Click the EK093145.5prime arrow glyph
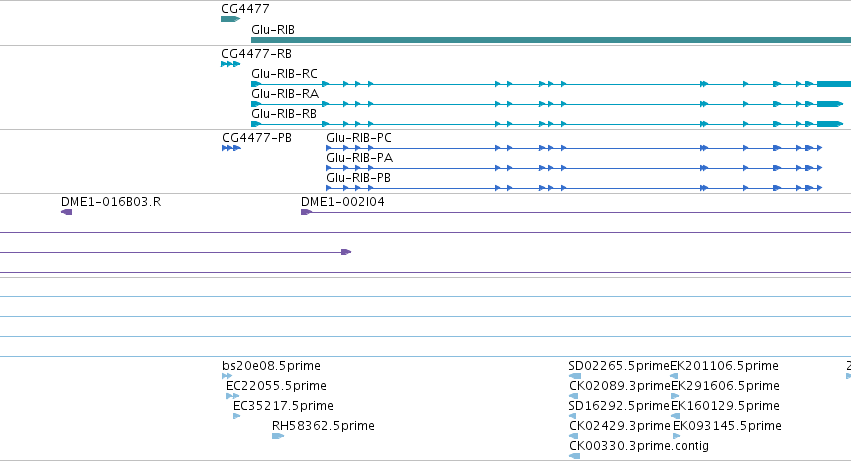851x461 pixels. pyautogui.click(x=677, y=436)
